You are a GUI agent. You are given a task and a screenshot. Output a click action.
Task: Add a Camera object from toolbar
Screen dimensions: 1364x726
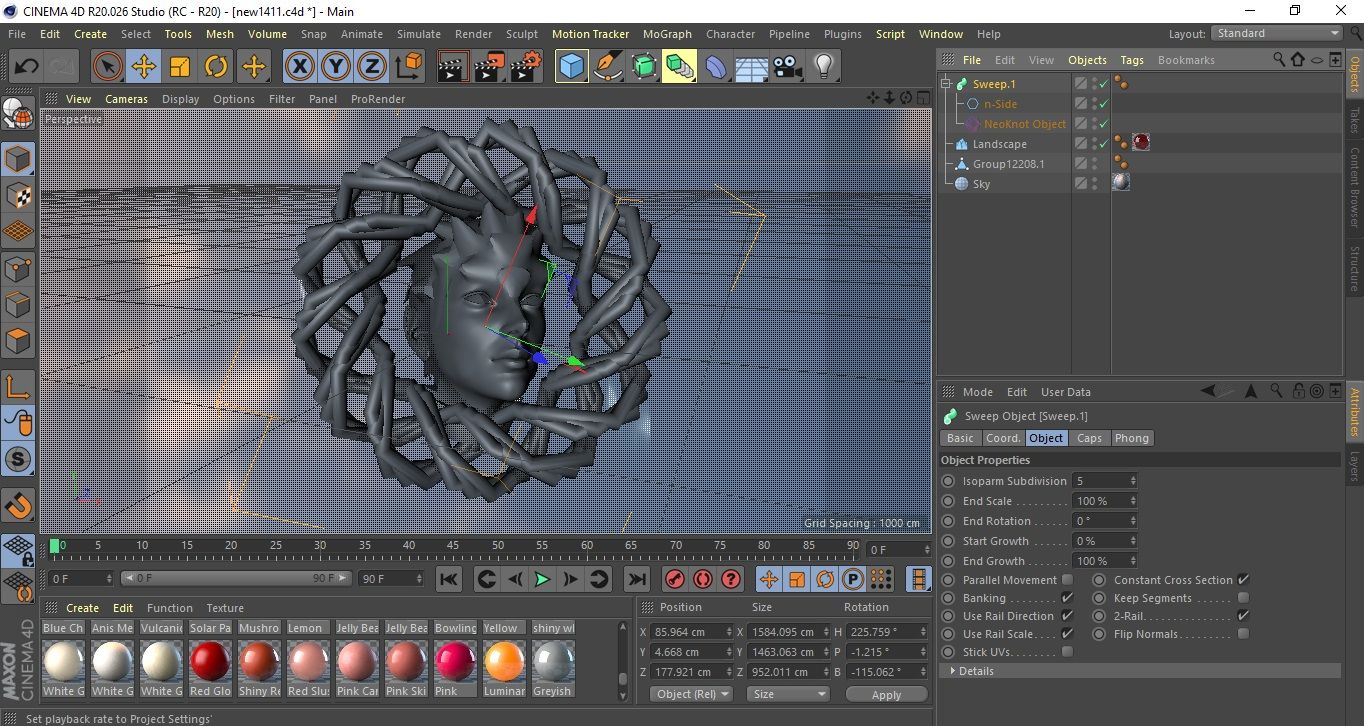click(787, 67)
